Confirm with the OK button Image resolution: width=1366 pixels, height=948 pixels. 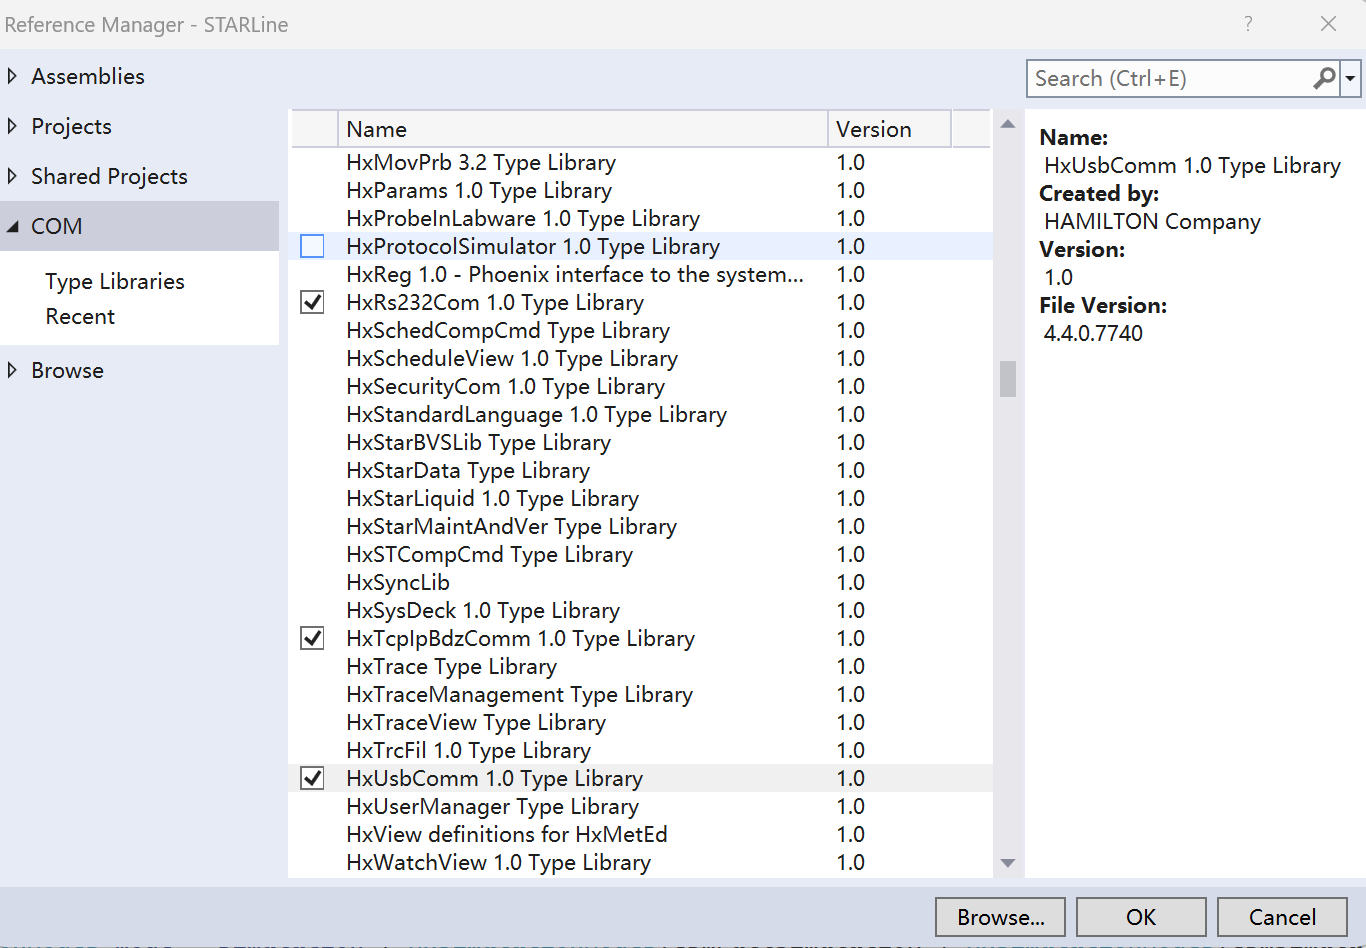point(1141,917)
